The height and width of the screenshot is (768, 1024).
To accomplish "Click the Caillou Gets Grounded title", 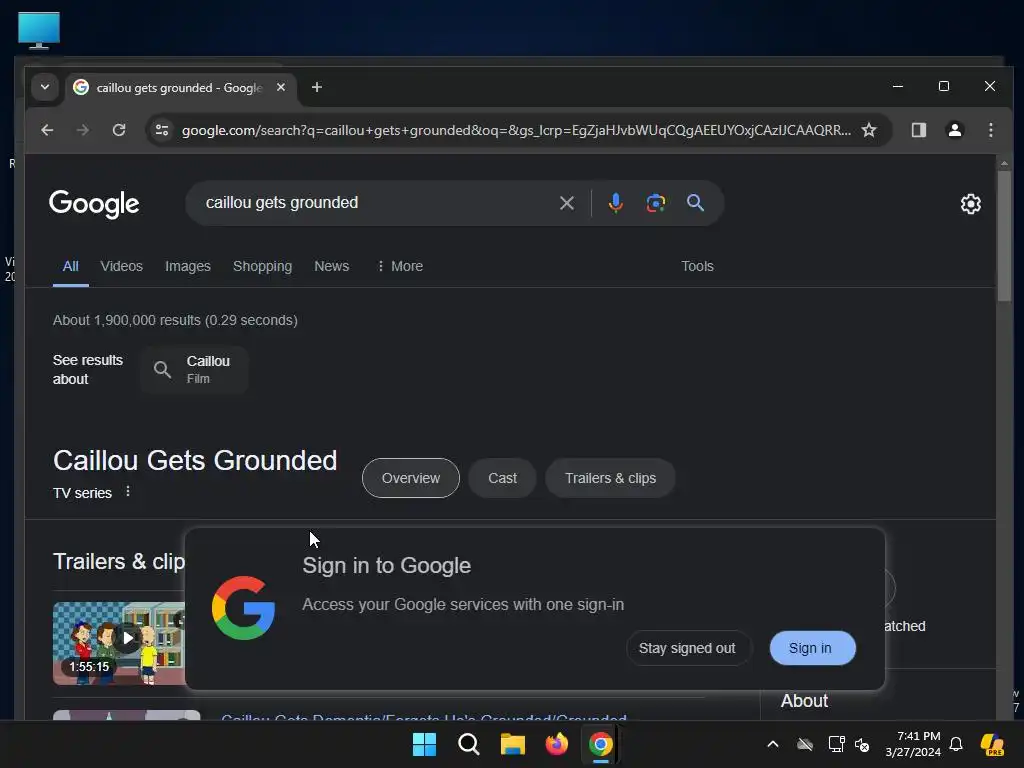I will tap(195, 460).
